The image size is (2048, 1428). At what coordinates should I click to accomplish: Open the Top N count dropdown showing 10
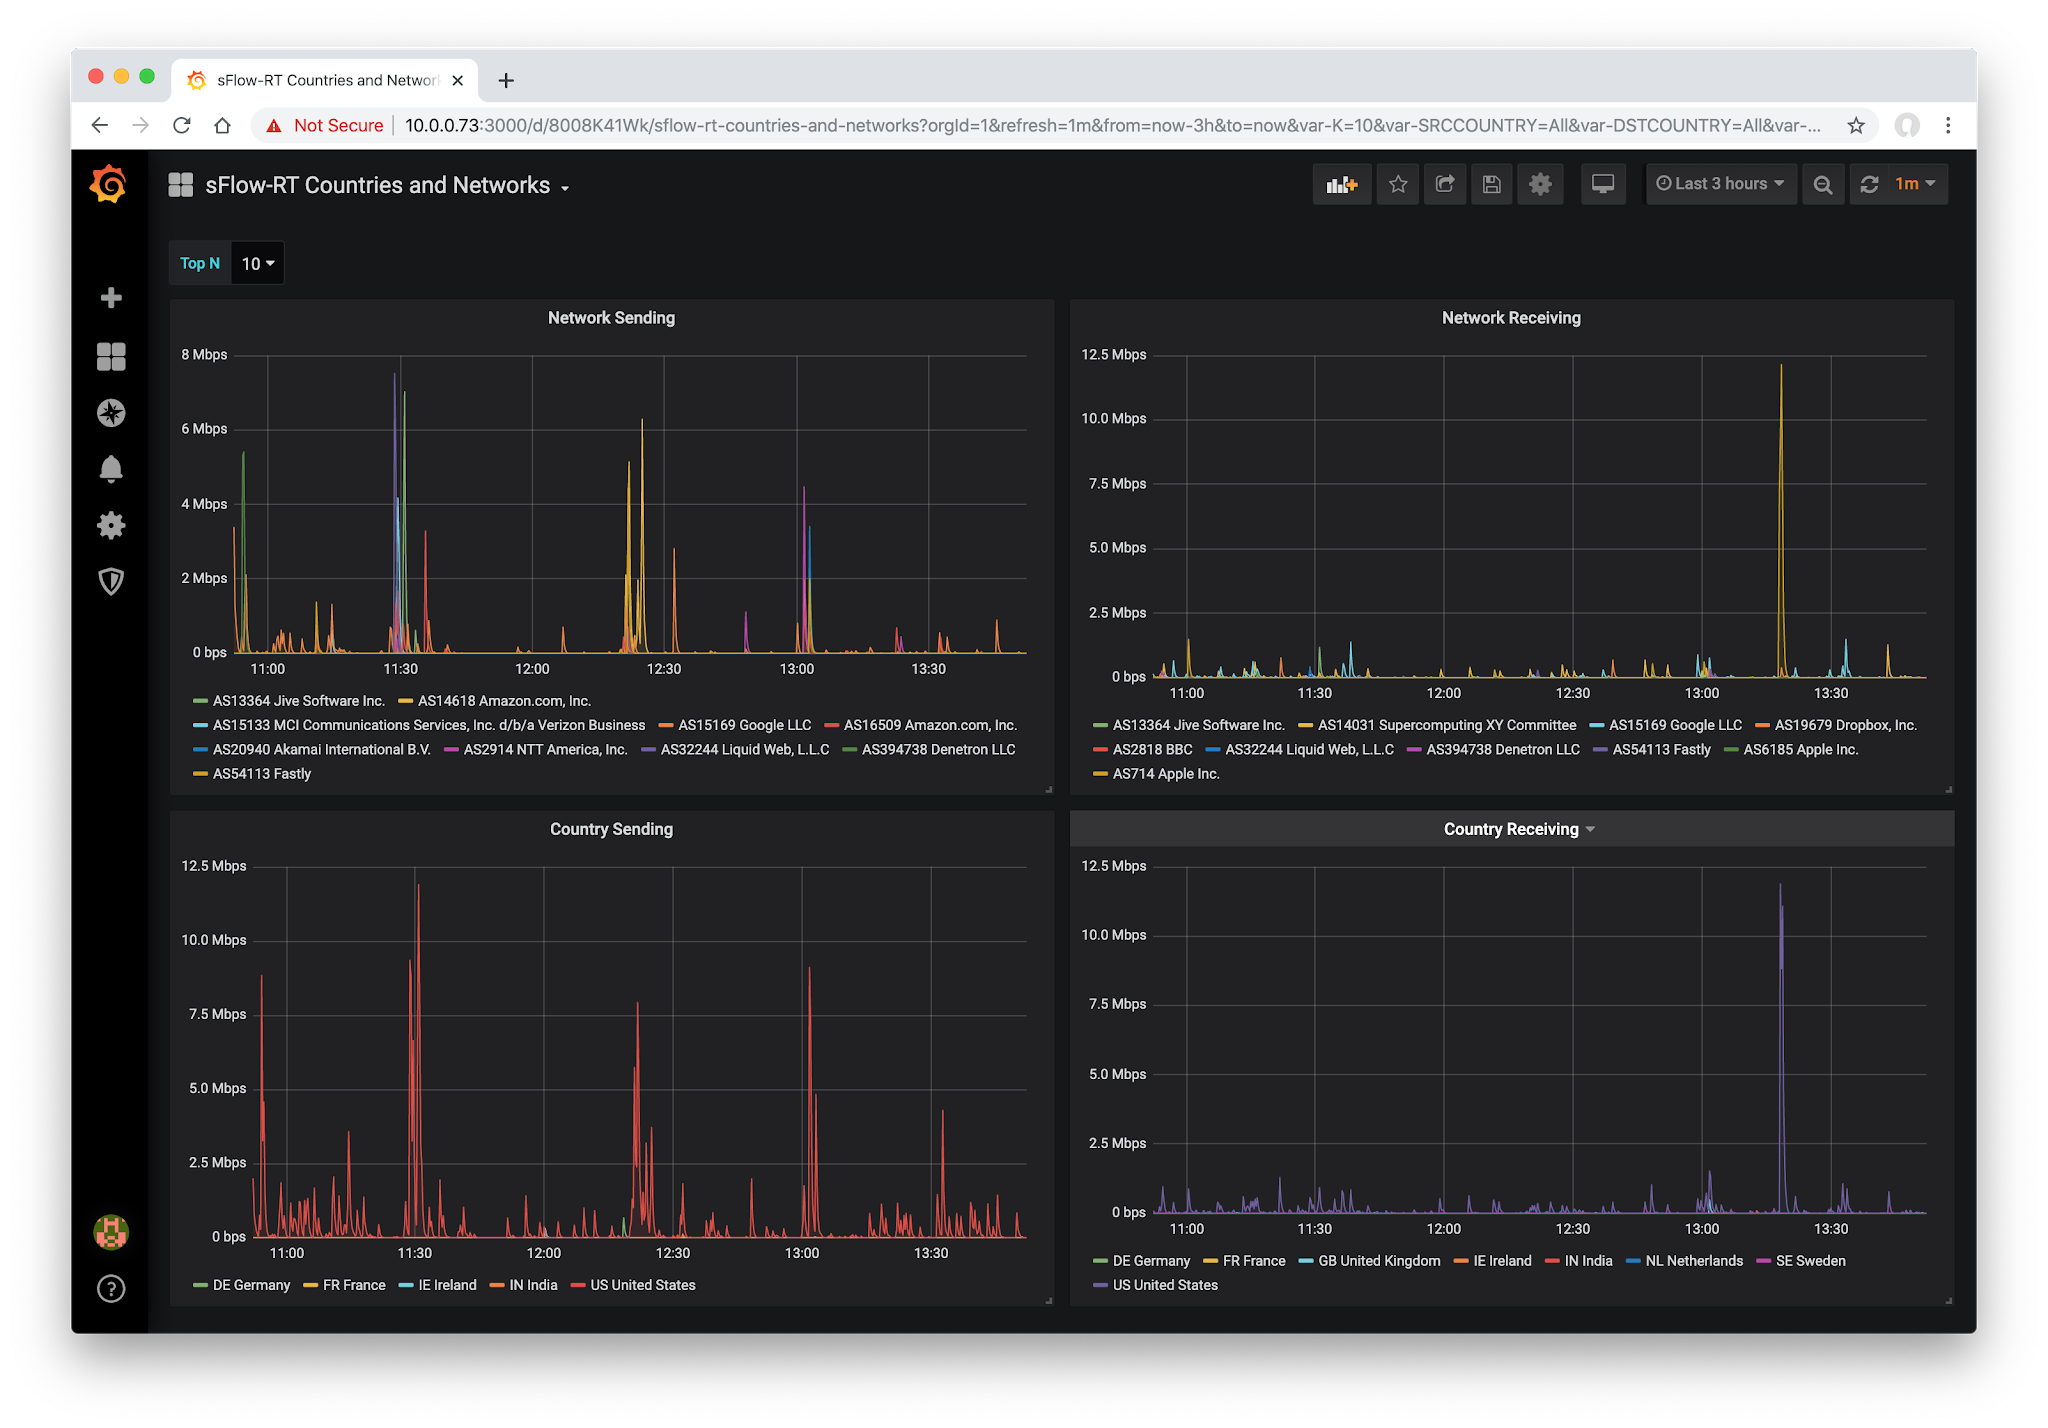256,263
